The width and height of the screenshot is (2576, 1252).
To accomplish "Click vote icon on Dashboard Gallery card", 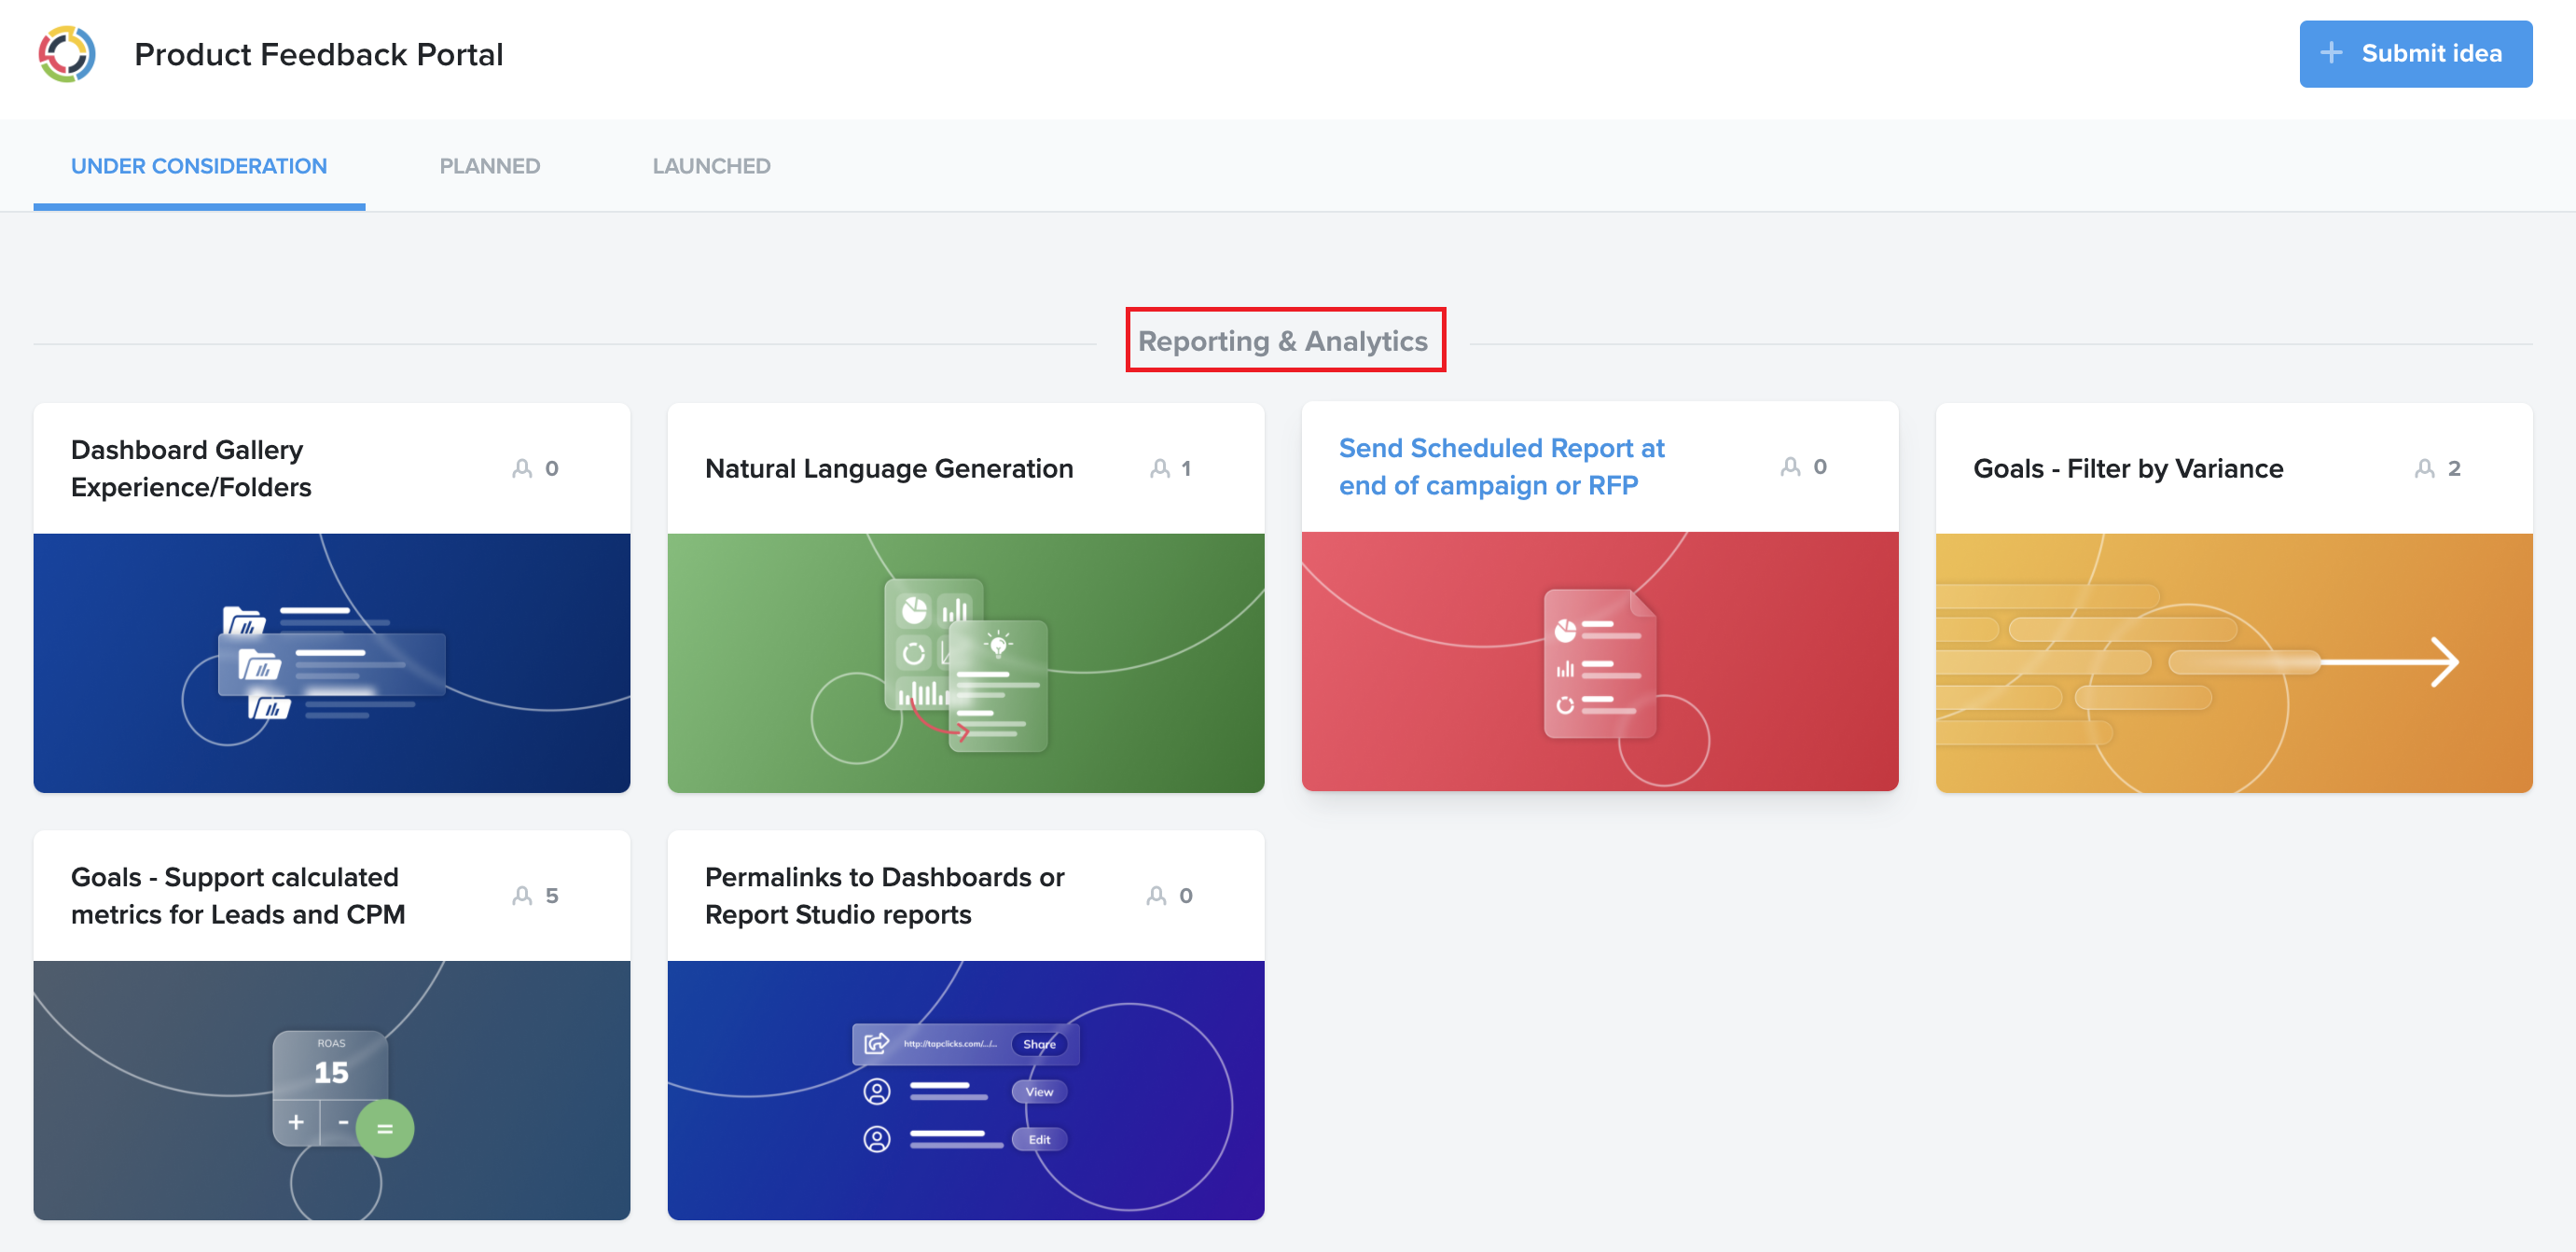I will [522, 468].
